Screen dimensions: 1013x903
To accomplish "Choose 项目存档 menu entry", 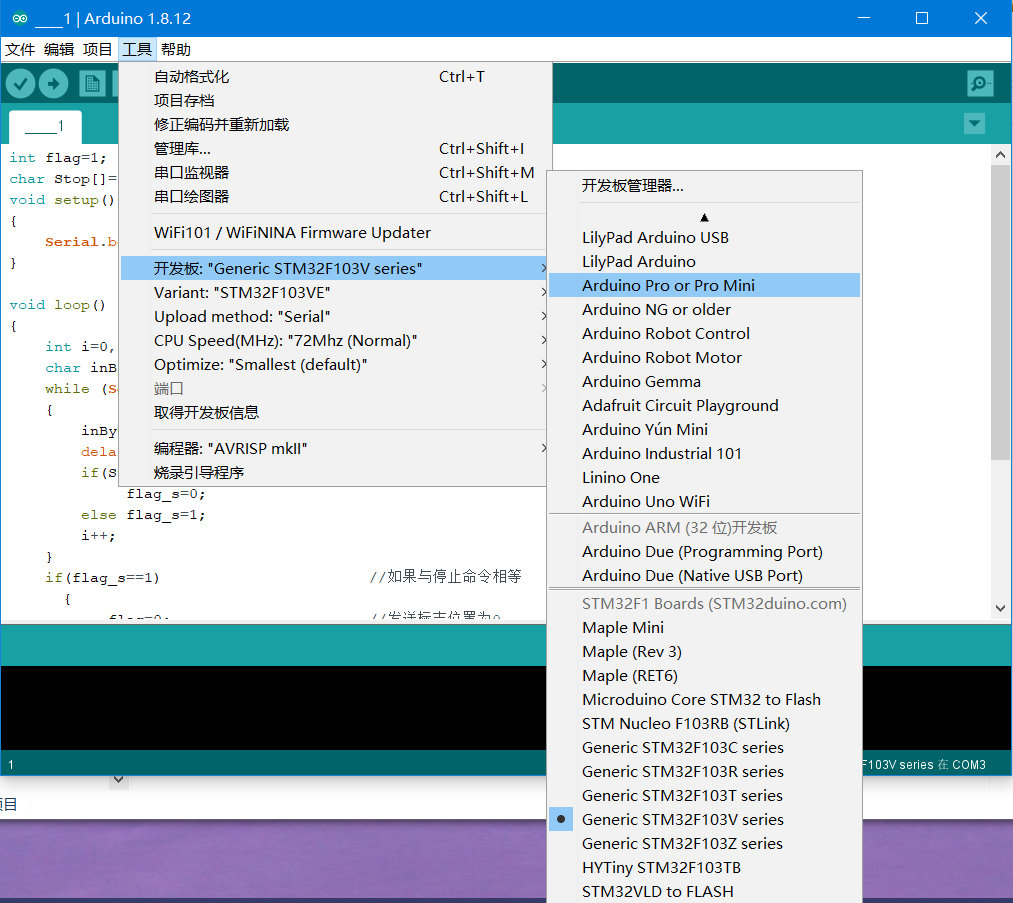I will pos(336,101).
